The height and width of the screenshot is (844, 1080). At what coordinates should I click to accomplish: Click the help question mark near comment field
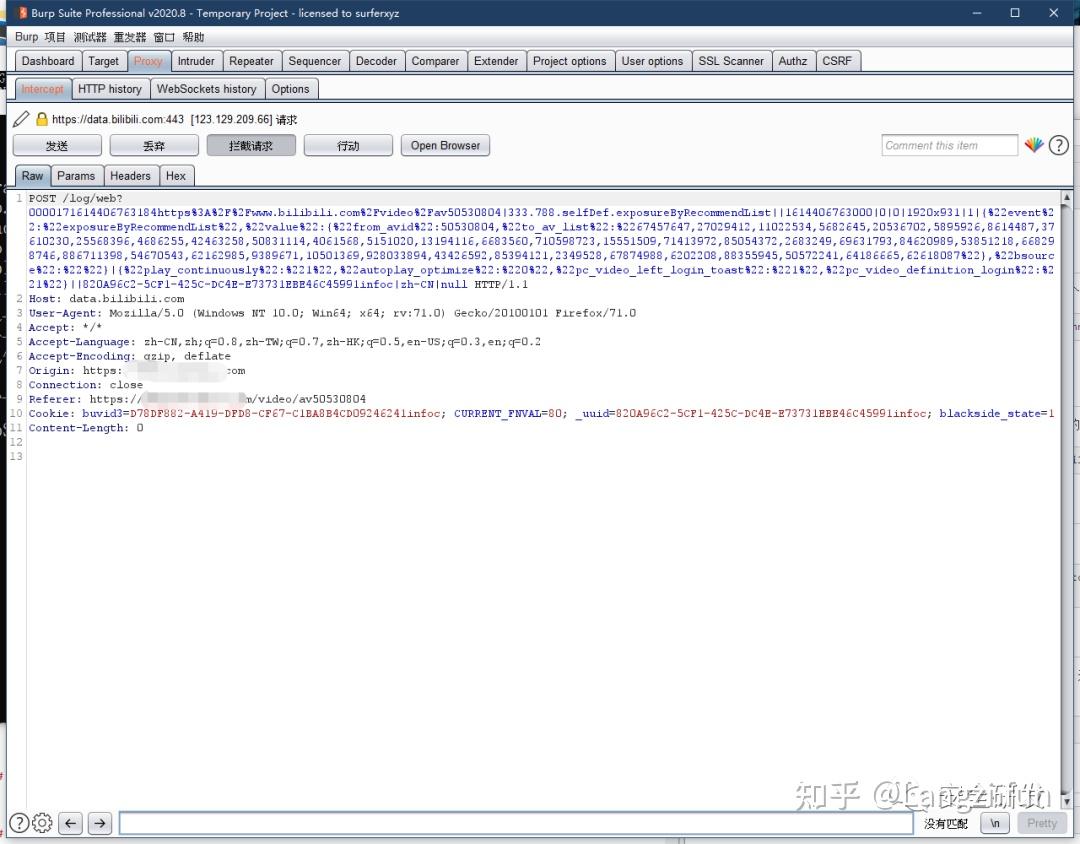point(1059,145)
